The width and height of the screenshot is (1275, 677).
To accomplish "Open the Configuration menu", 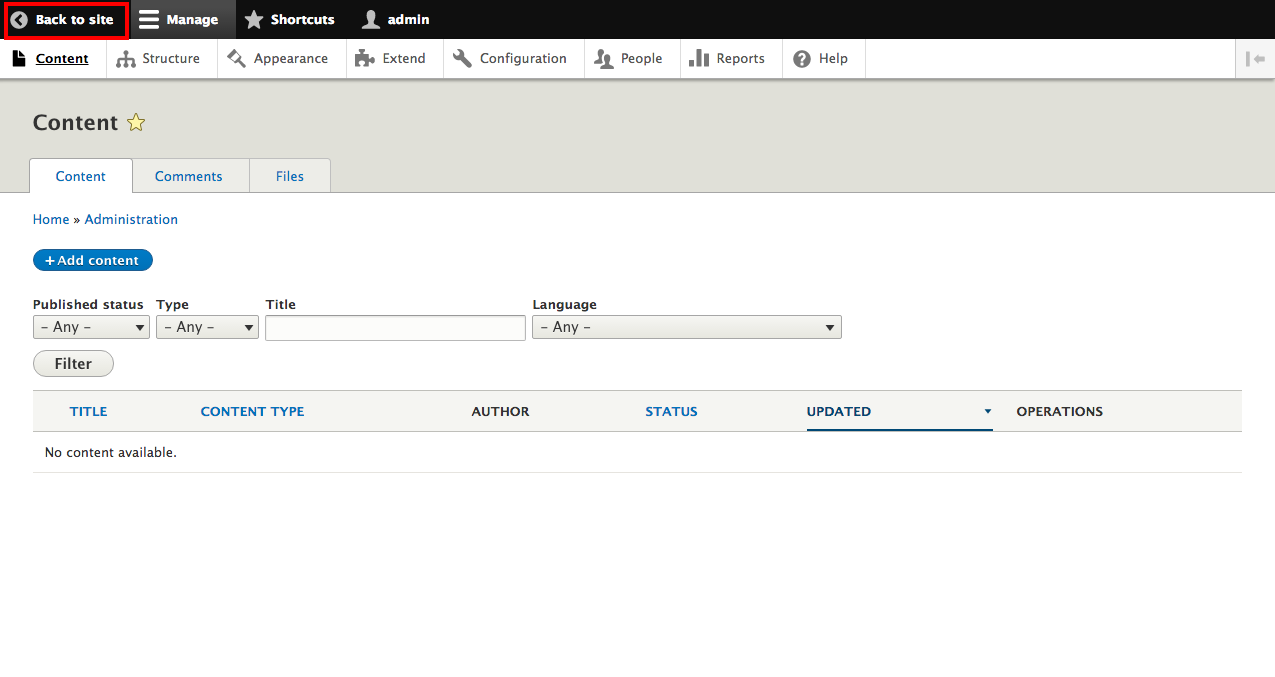I will click(514, 59).
